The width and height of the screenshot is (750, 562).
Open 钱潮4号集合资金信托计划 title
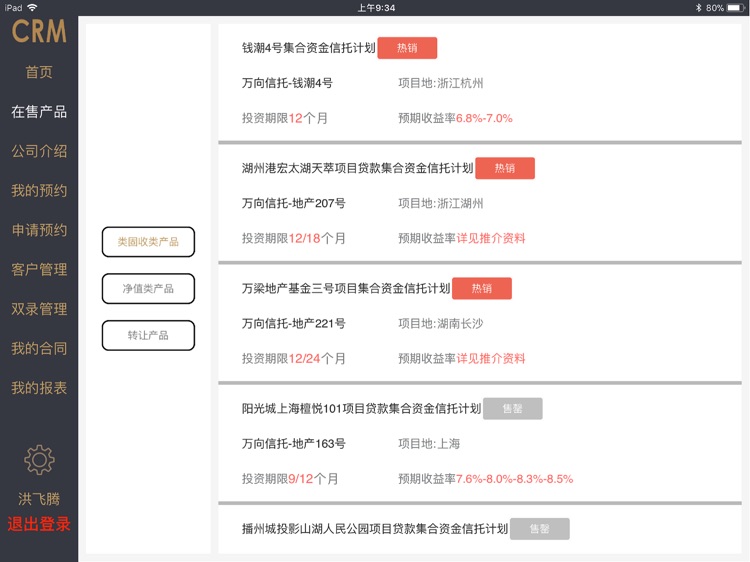(309, 48)
